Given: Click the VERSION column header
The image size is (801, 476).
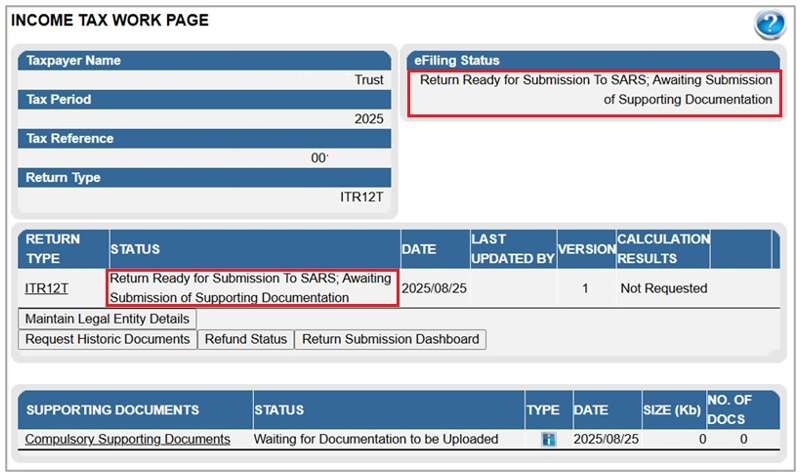Looking at the screenshot, I should 585,249.
